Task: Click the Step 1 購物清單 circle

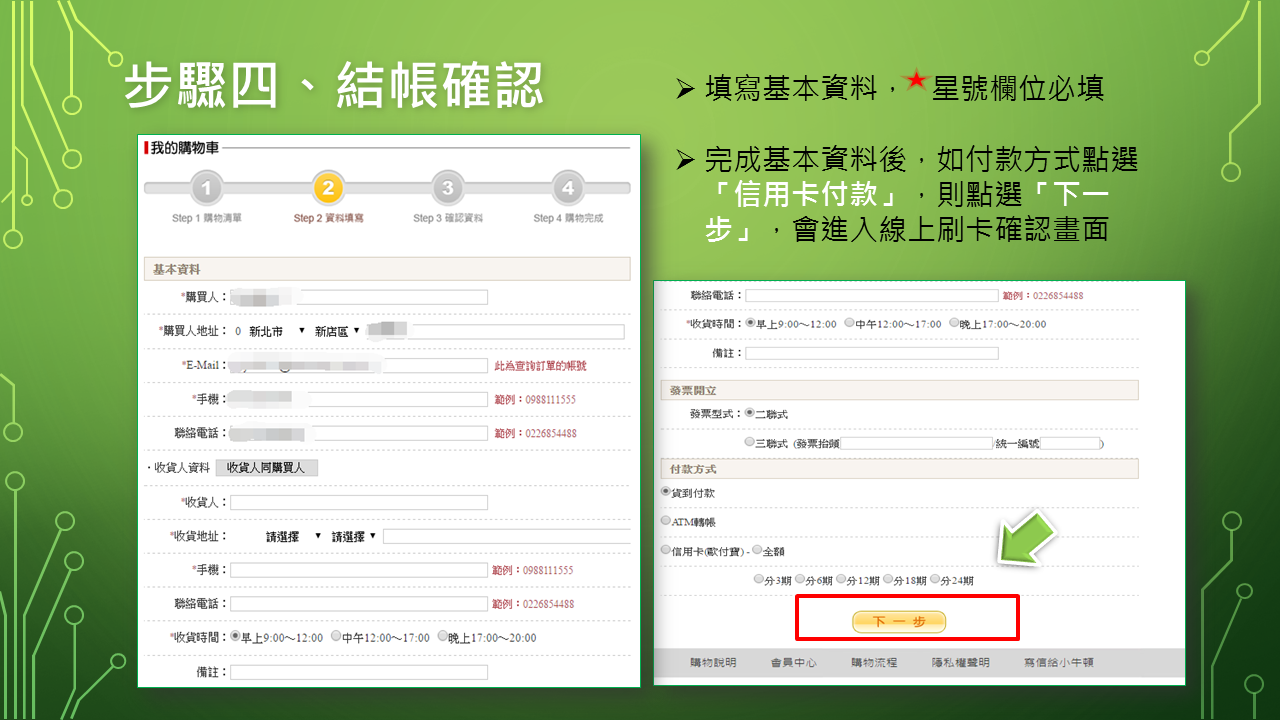Action: [x=206, y=188]
